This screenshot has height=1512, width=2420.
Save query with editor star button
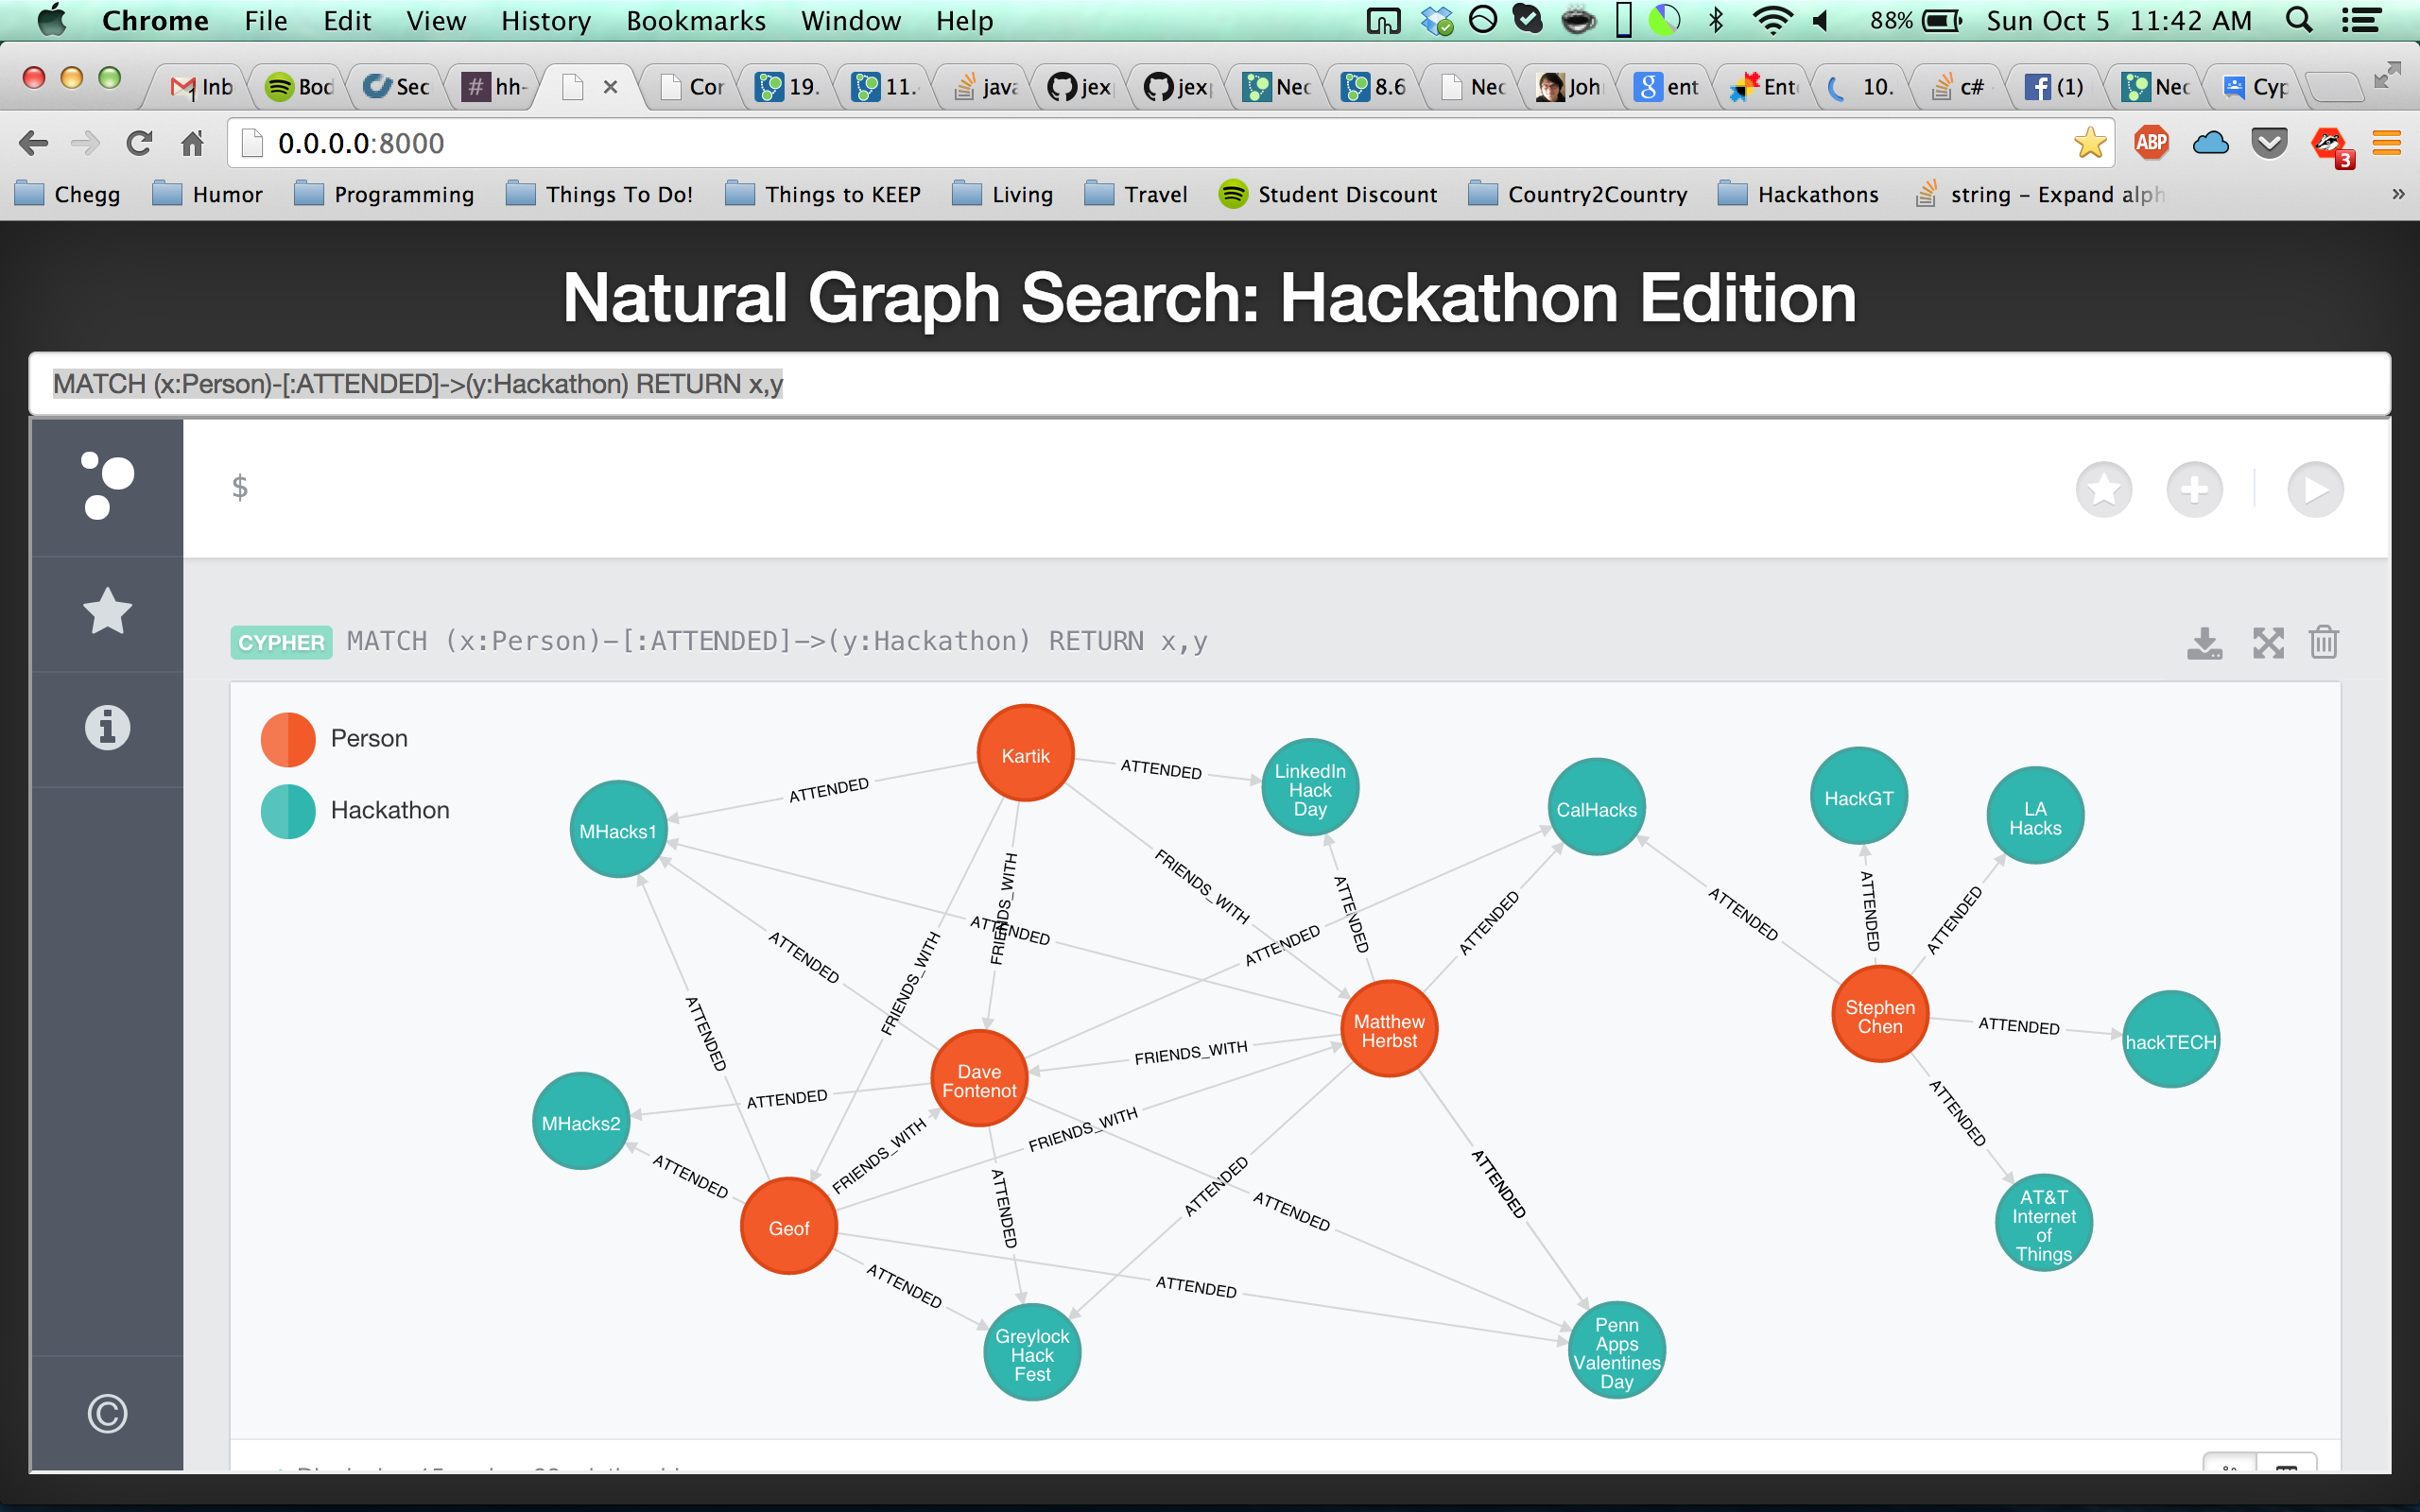2103,490
